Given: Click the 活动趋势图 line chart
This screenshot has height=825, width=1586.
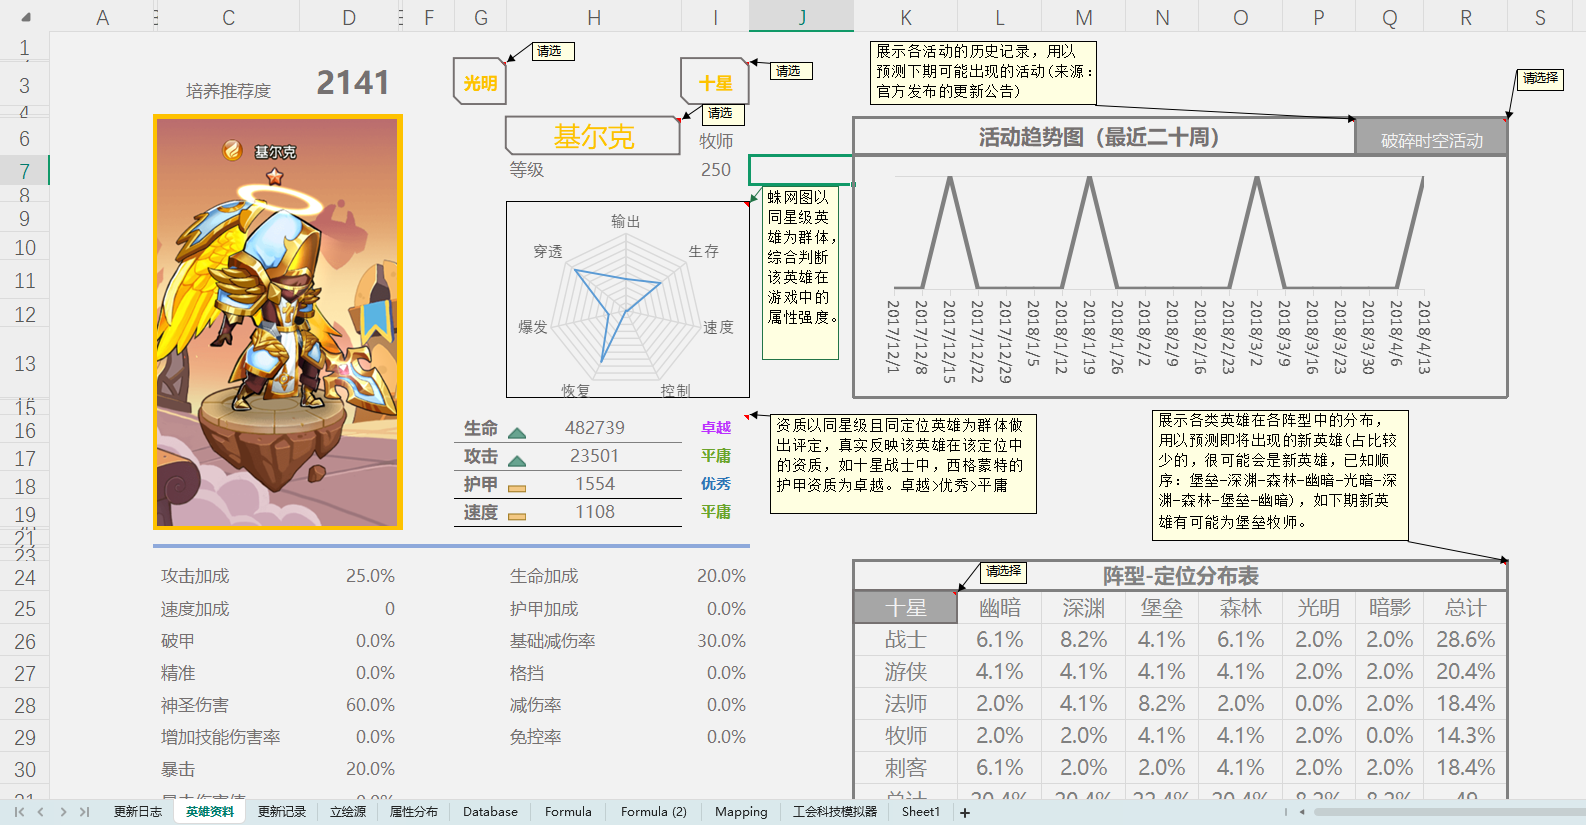Looking at the screenshot, I should [x=1180, y=275].
